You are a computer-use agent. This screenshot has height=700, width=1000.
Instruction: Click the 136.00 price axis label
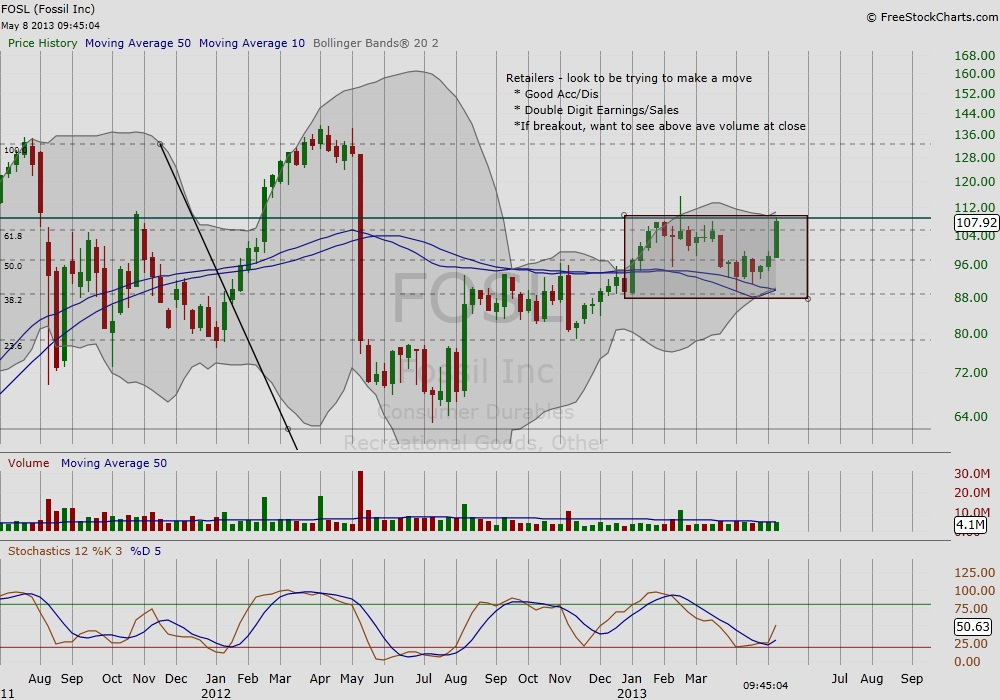(974, 135)
